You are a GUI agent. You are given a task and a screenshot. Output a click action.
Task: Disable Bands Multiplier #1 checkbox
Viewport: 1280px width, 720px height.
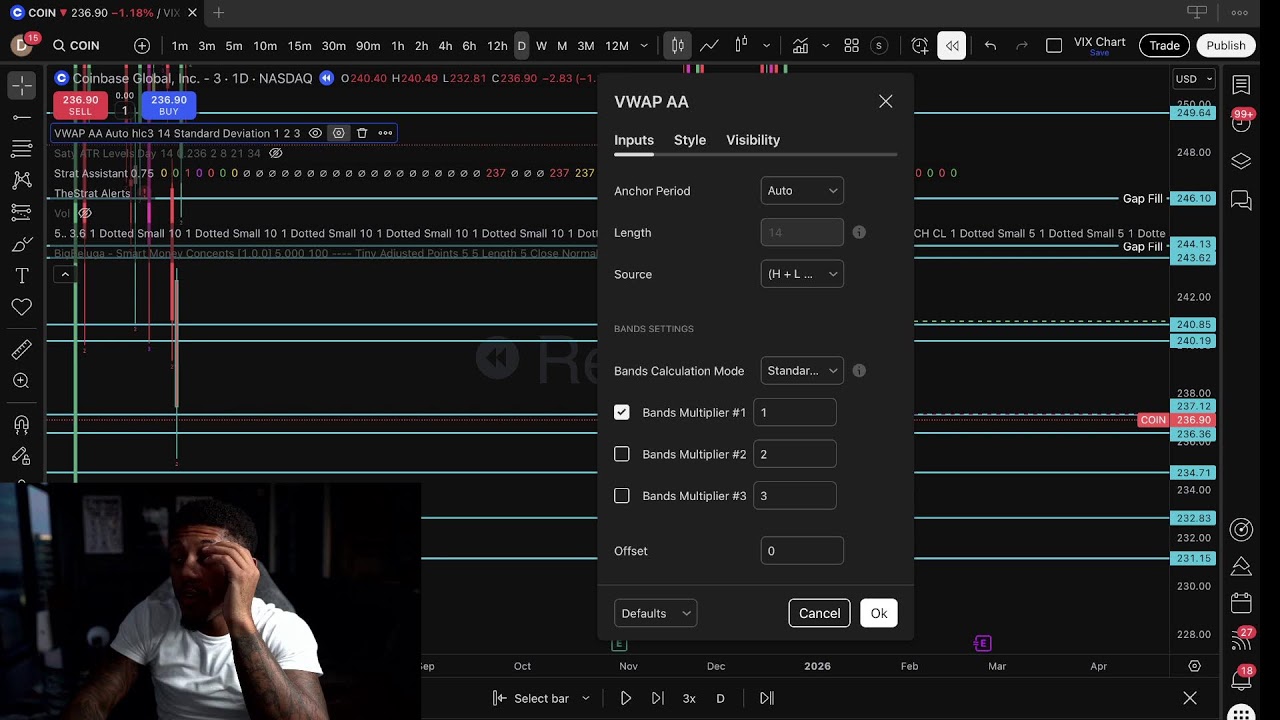pos(622,412)
